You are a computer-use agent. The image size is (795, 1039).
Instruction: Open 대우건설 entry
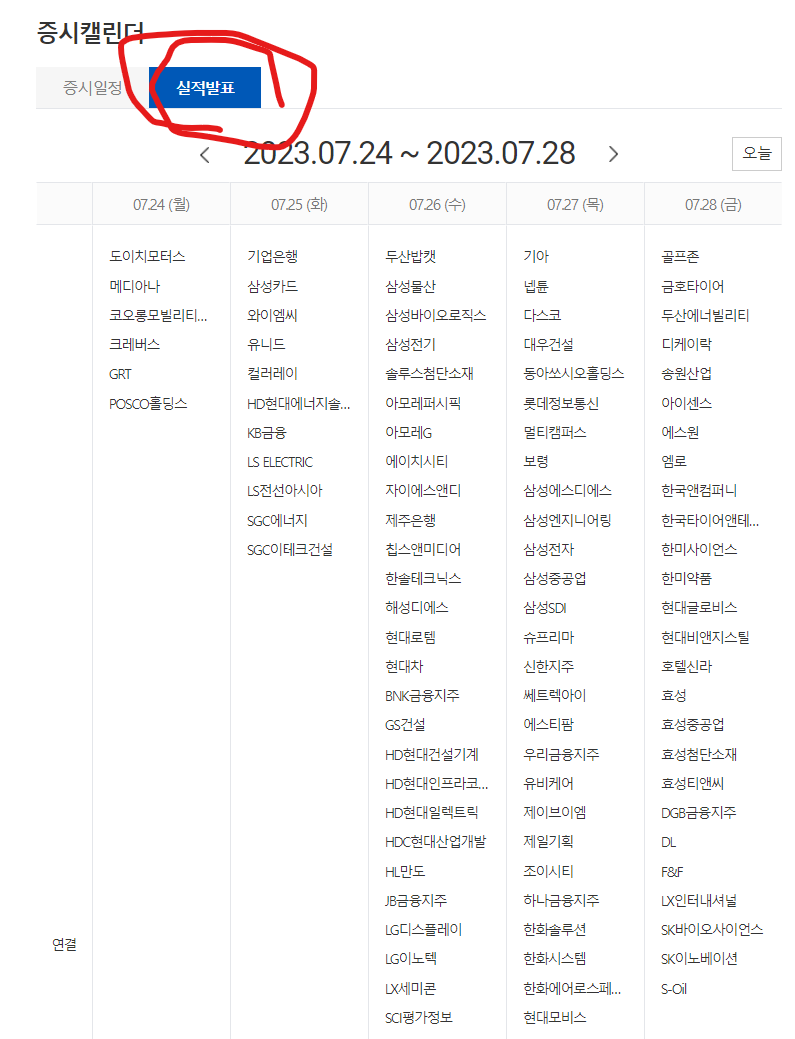click(x=549, y=345)
